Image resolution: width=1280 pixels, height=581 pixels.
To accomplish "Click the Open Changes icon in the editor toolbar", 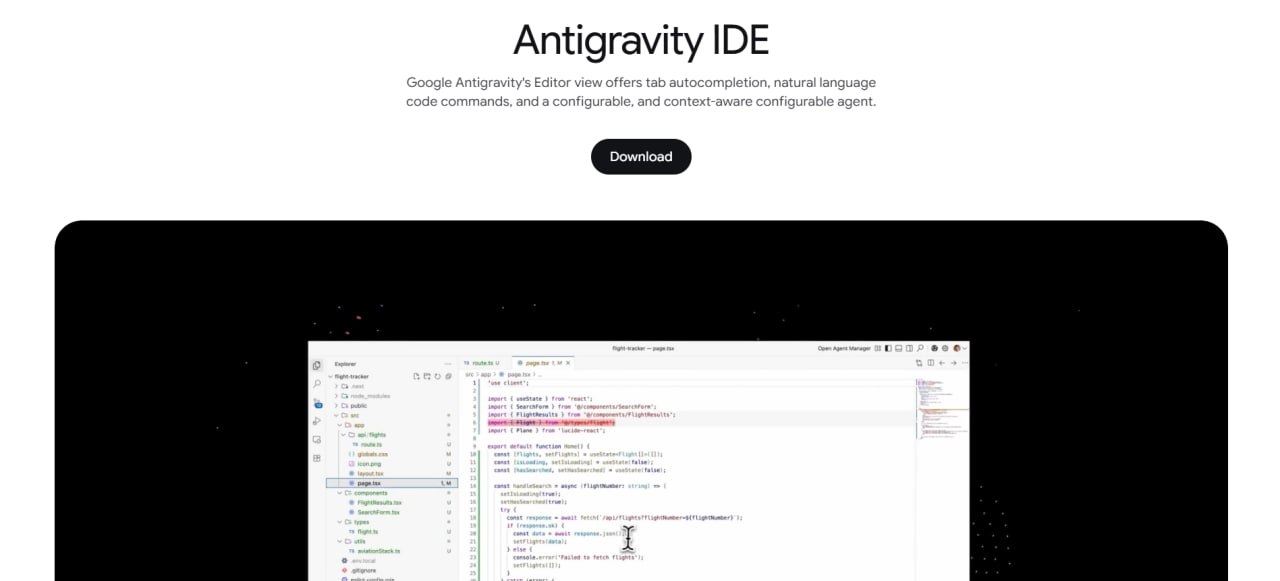I will [x=919, y=363].
